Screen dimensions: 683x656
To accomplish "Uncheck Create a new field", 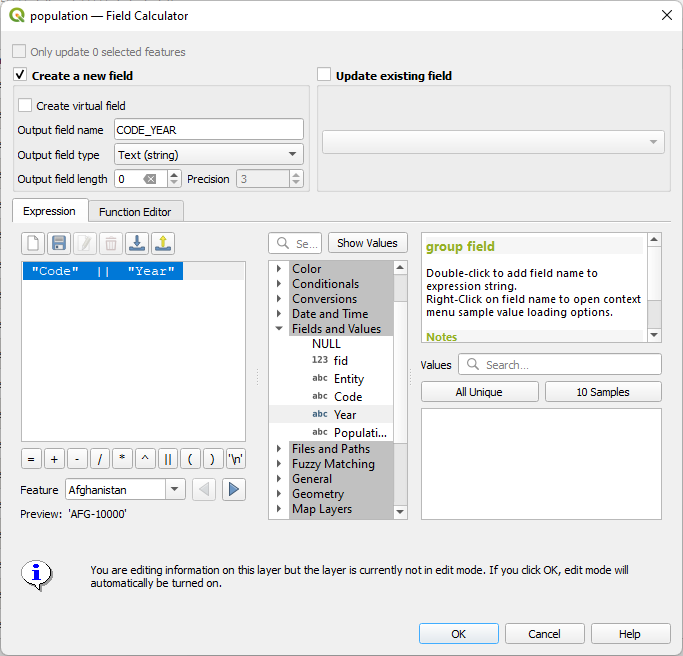I will pyautogui.click(x=20, y=74).
